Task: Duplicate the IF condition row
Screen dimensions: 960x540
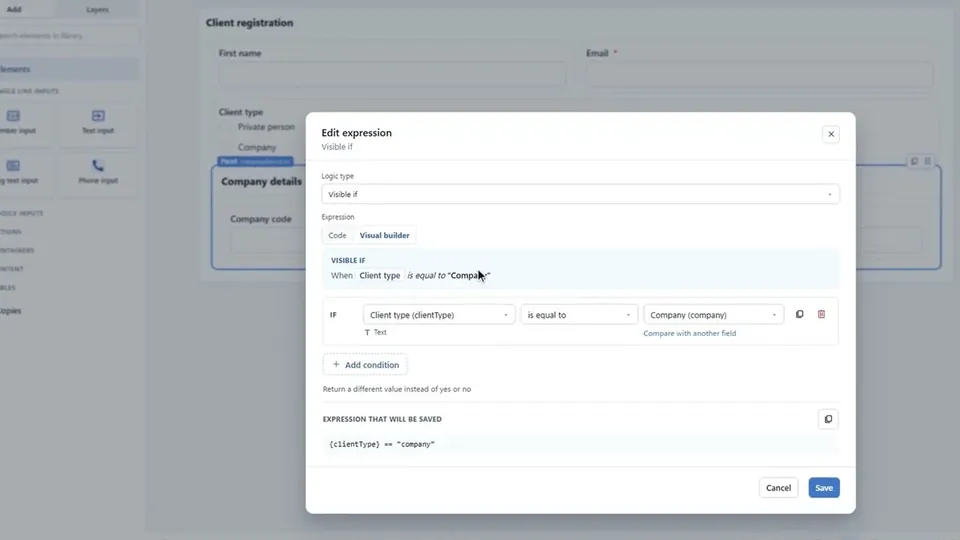Action: [x=799, y=314]
